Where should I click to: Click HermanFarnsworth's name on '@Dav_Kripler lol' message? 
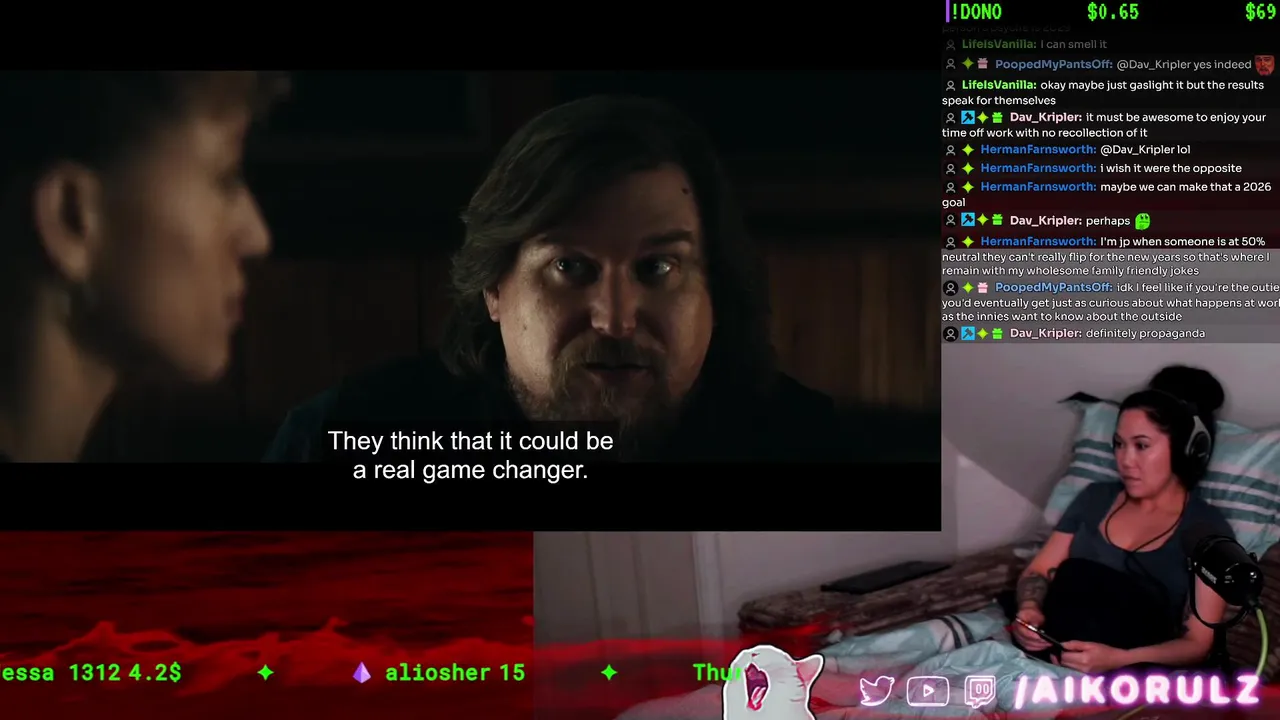pos(1038,149)
